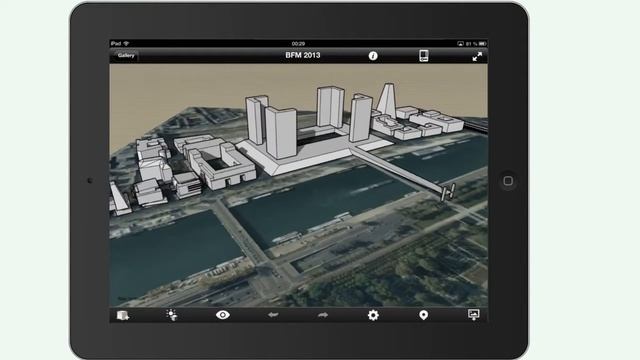Viewport: 640px width, 360px height.
Task: Open the sun lighting settings icon
Action: point(172,315)
